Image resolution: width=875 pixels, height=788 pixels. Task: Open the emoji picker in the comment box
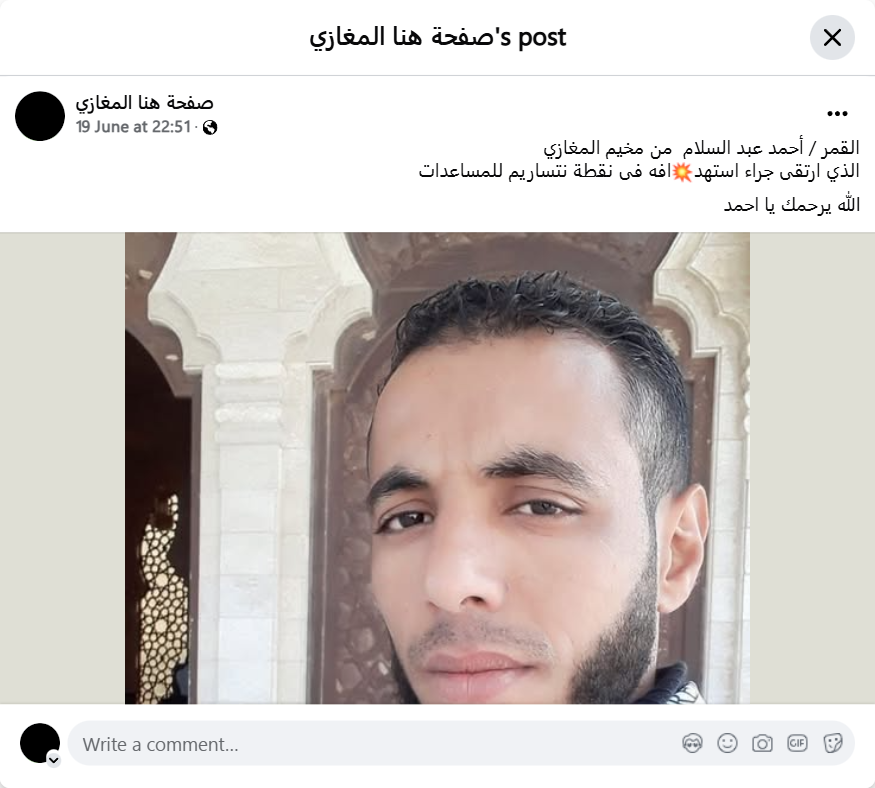(727, 743)
